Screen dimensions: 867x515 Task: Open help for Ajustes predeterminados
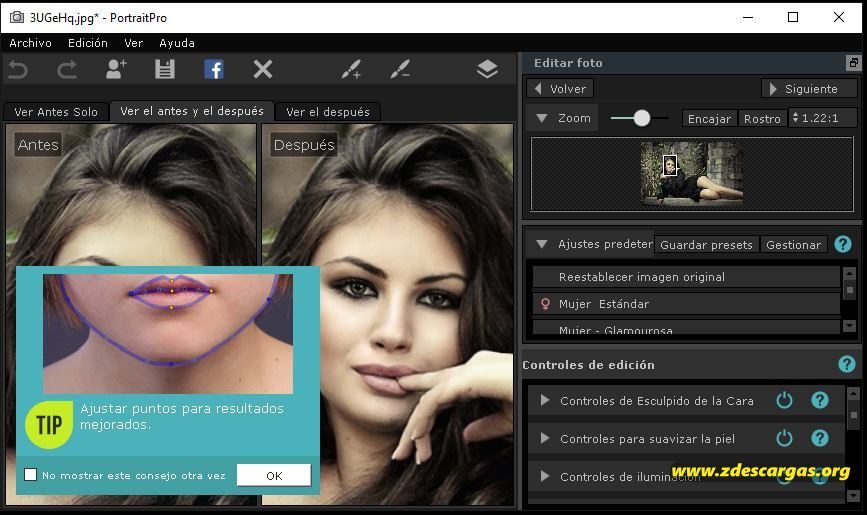843,244
